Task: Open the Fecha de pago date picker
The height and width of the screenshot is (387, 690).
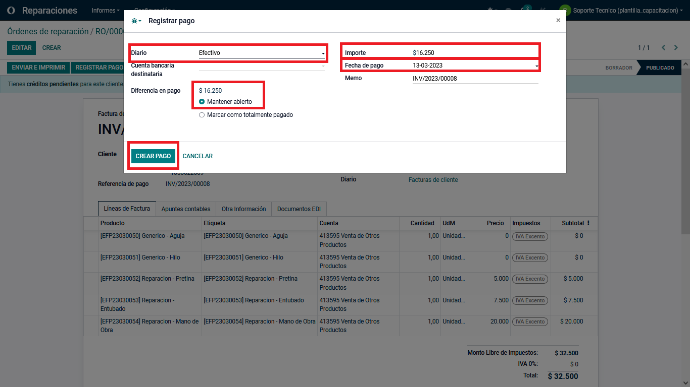Action: (475, 66)
